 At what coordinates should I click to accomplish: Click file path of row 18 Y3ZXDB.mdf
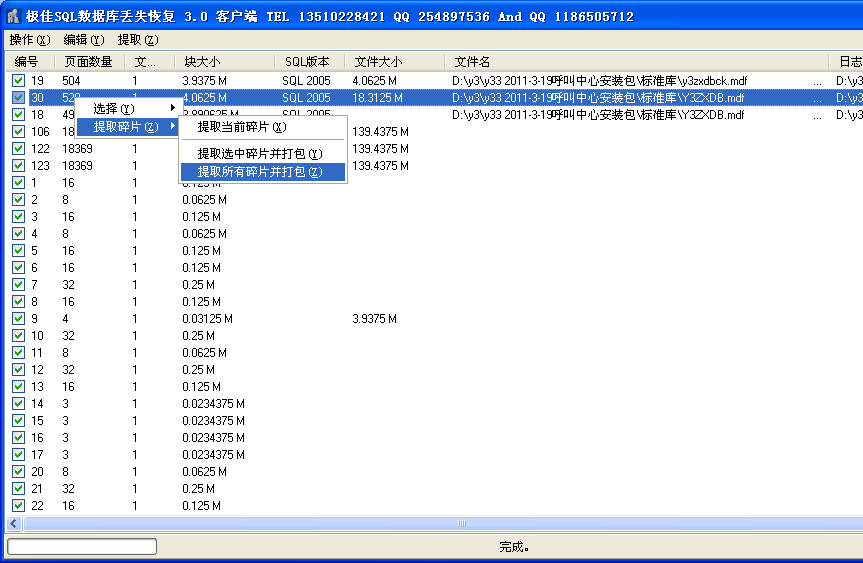pos(598,114)
